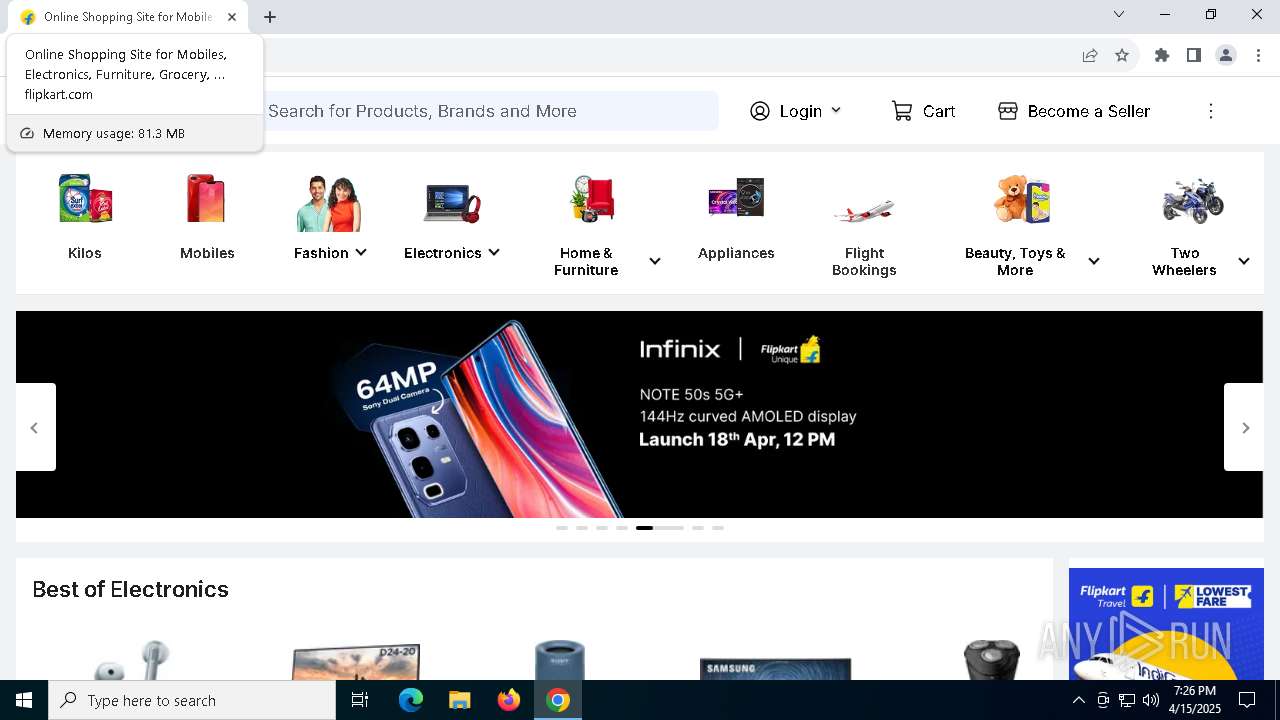Open the Fashion category image

tap(329, 202)
